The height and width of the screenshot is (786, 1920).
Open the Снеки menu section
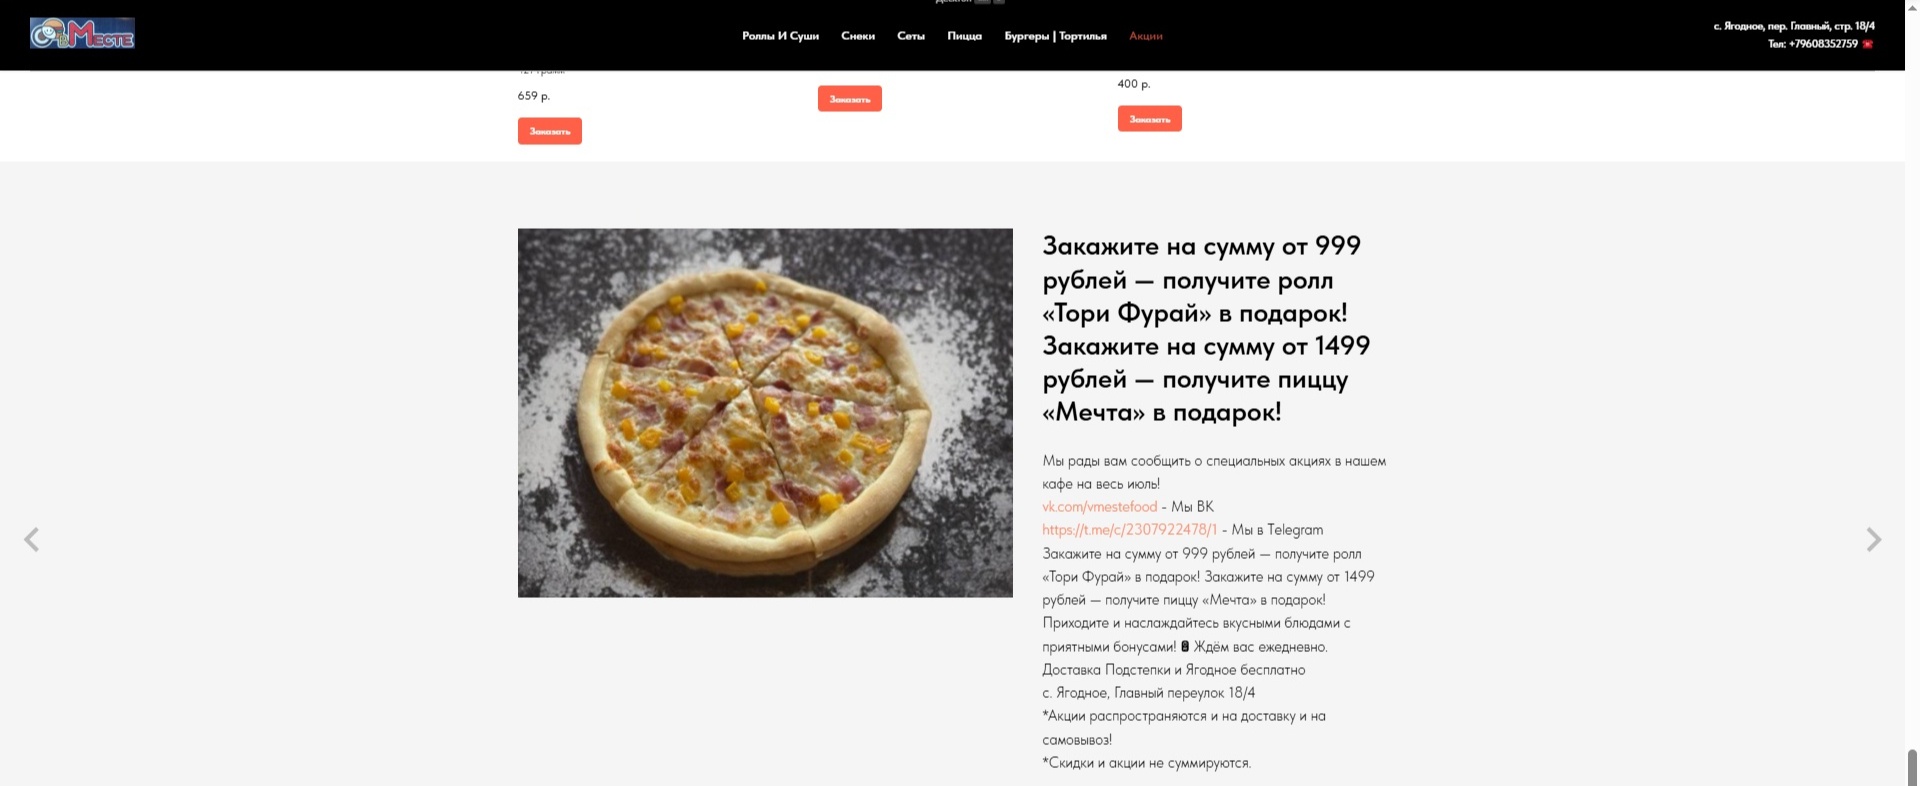click(858, 36)
